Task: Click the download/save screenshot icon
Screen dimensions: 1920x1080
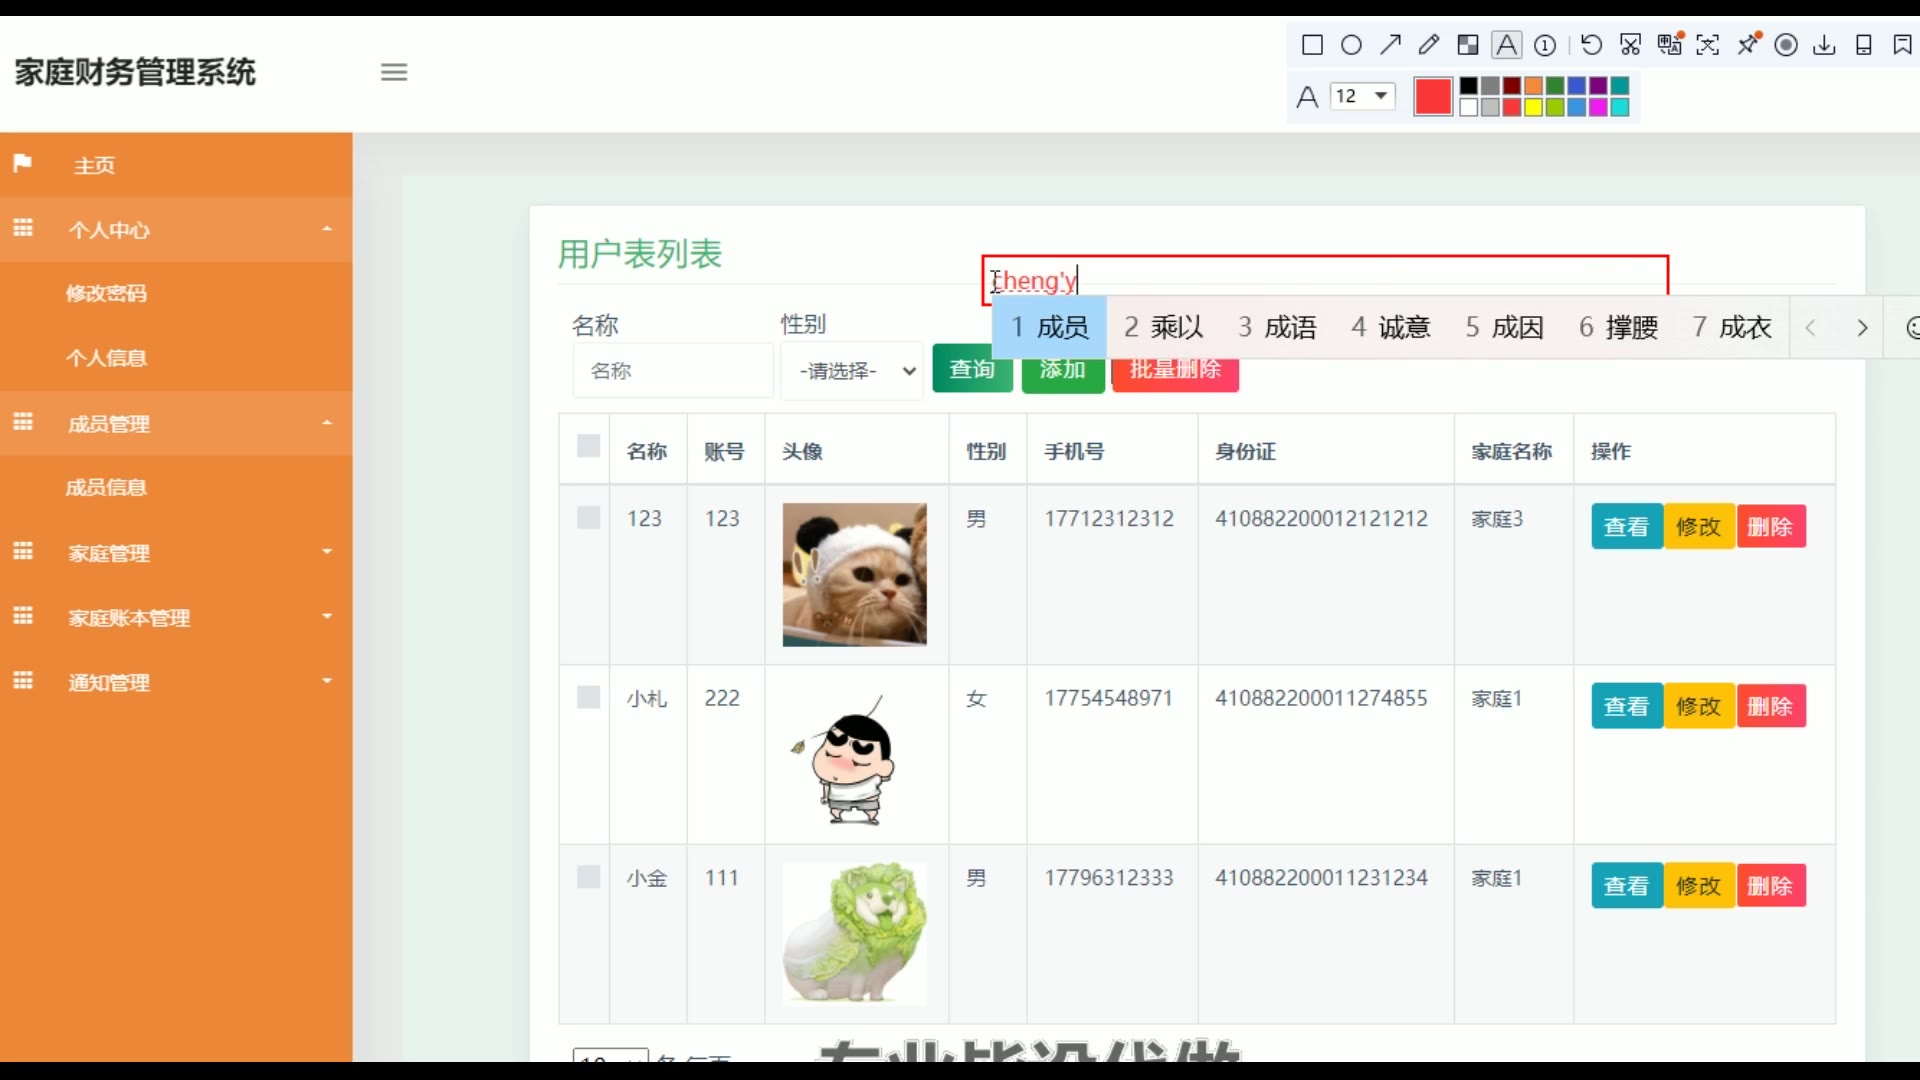Action: pos(1824,45)
